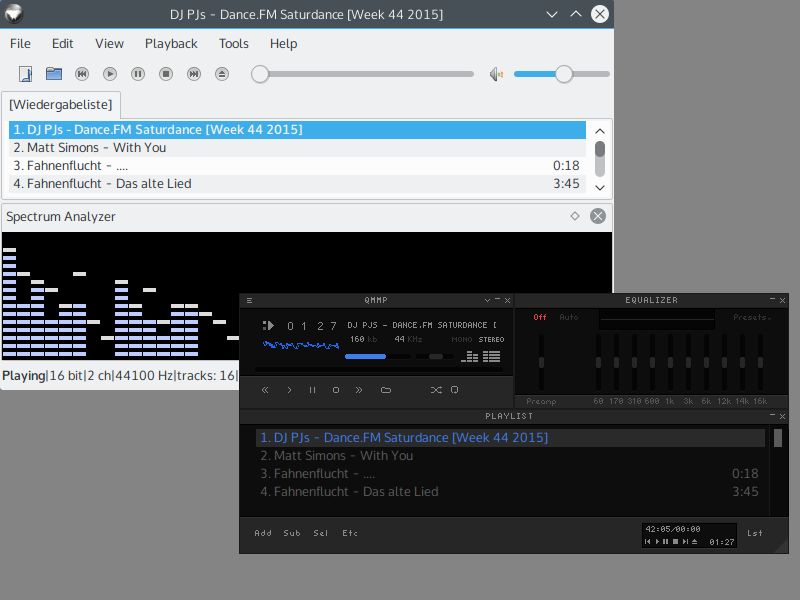Open the Playback menu
This screenshot has width=800, height=600.
[171, 44]
